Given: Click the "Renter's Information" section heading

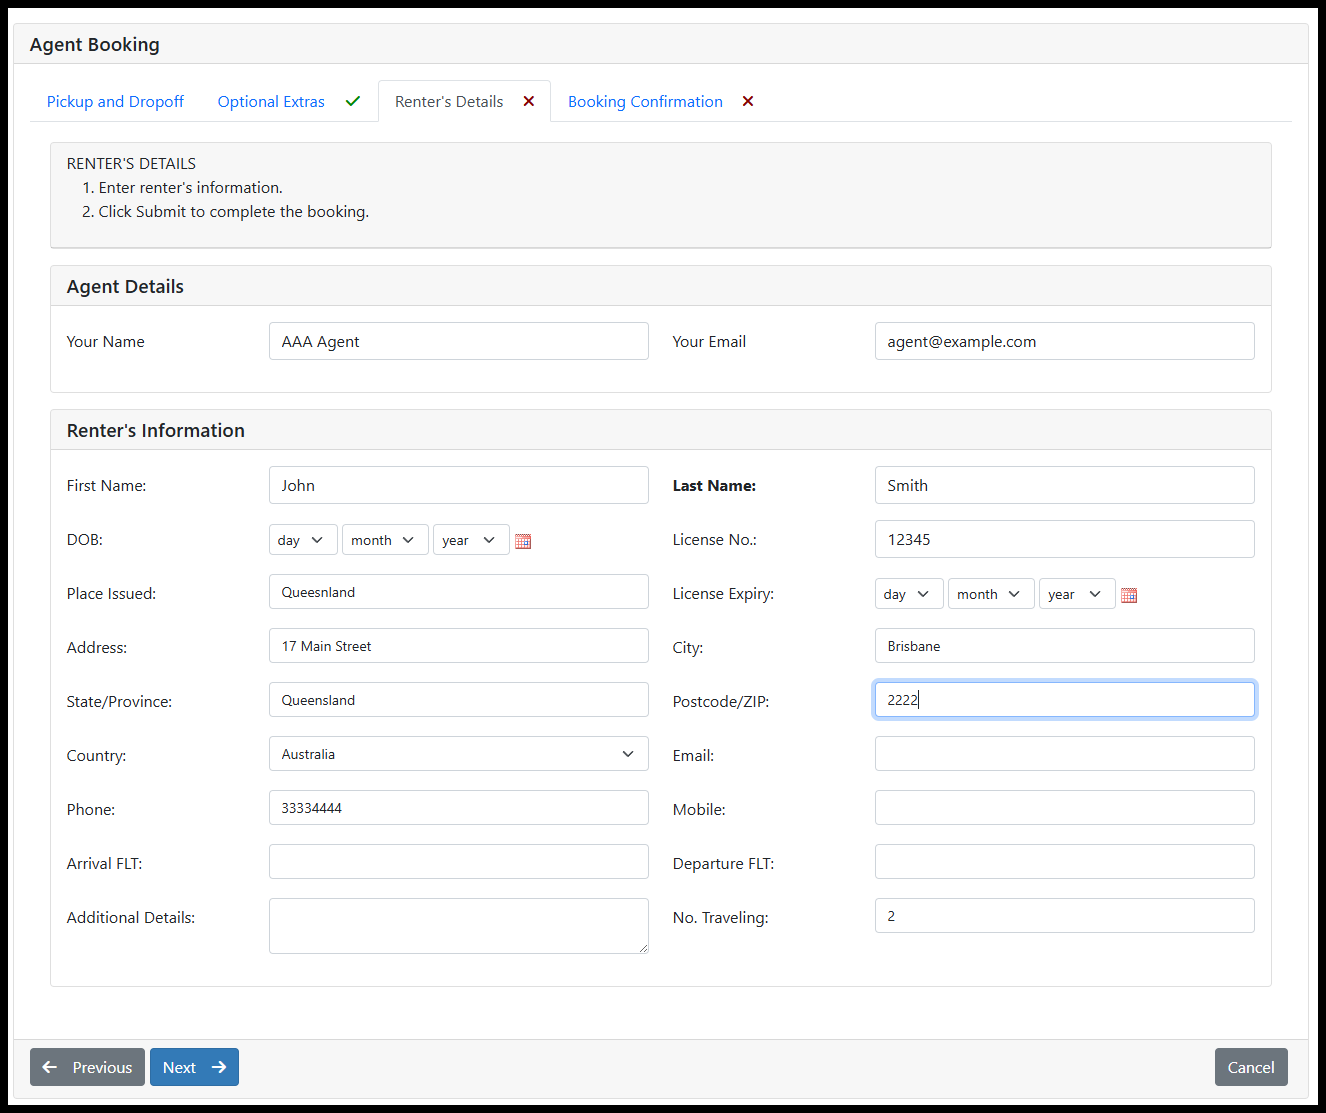Looking at the screenshot, I should (x=156, y=431).
